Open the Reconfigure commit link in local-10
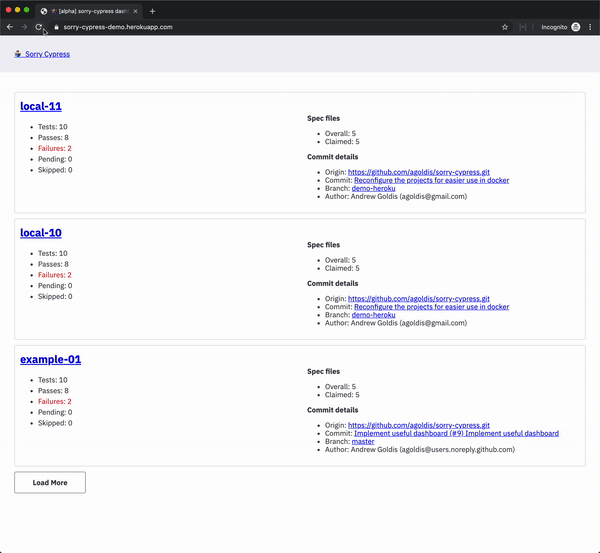 pyautogui.click(x=431, y=307)
